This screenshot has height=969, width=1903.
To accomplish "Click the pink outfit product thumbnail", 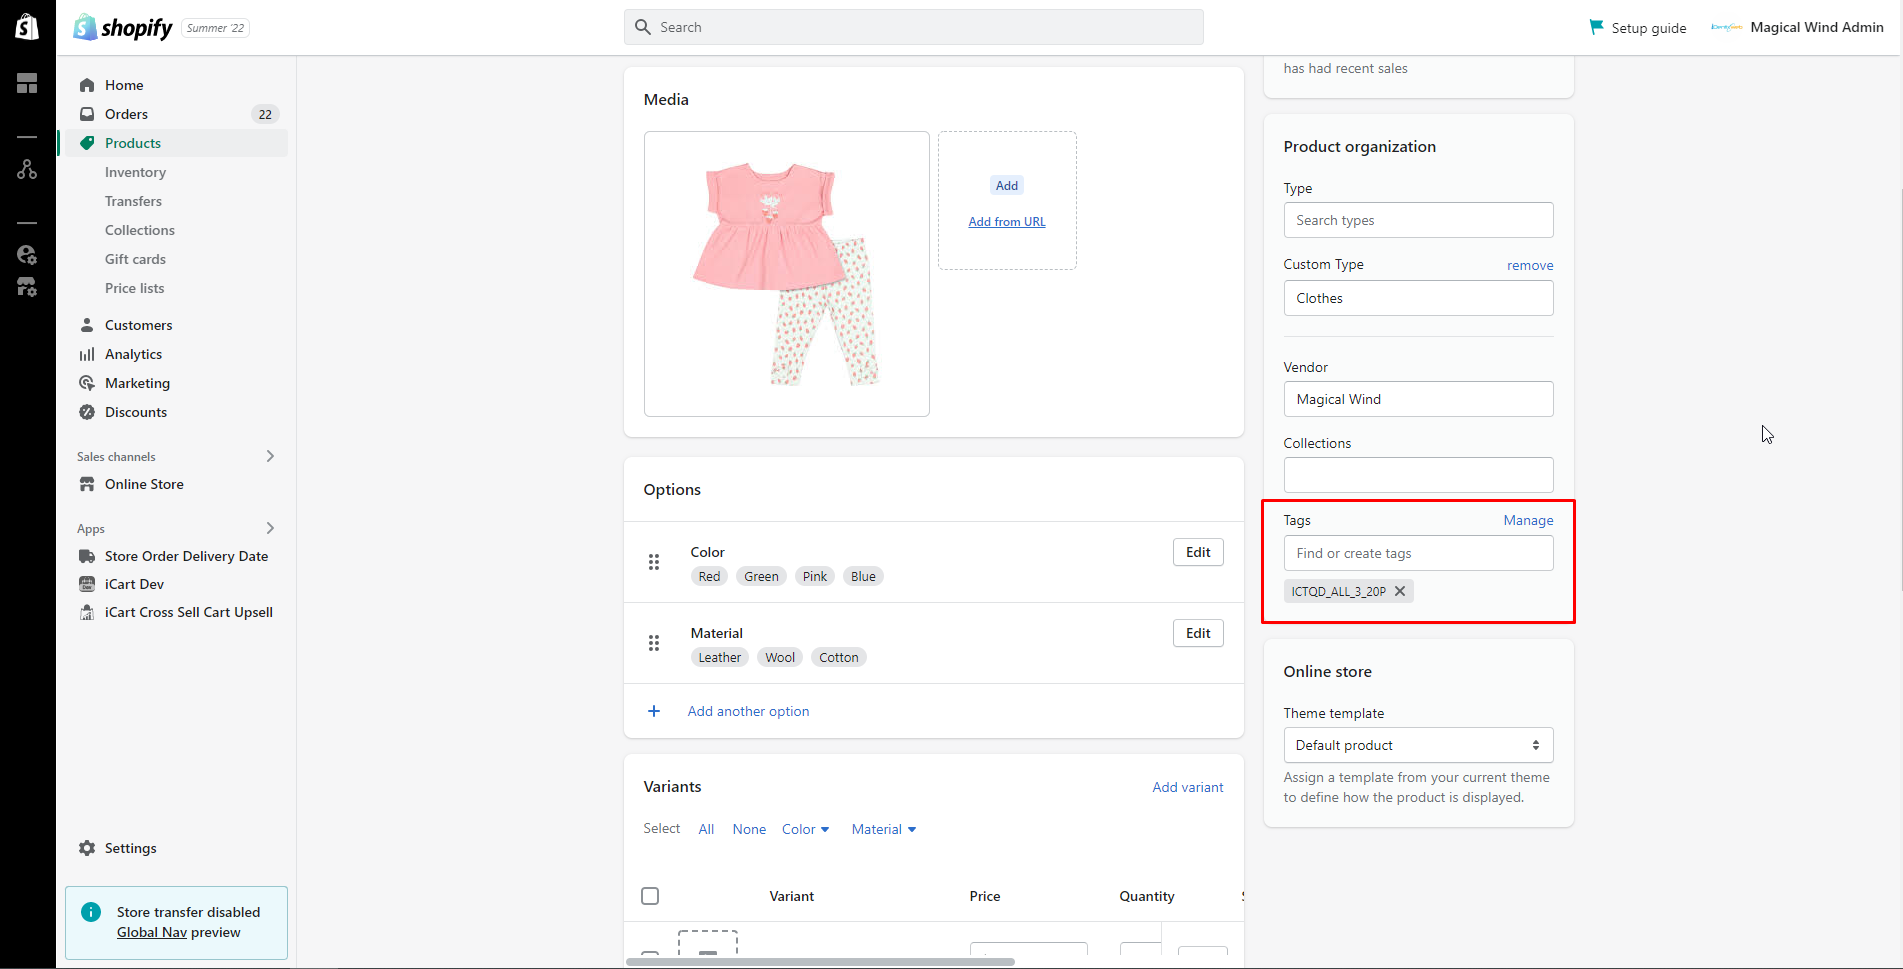I will pyautogui.click(x=787, y=274).
